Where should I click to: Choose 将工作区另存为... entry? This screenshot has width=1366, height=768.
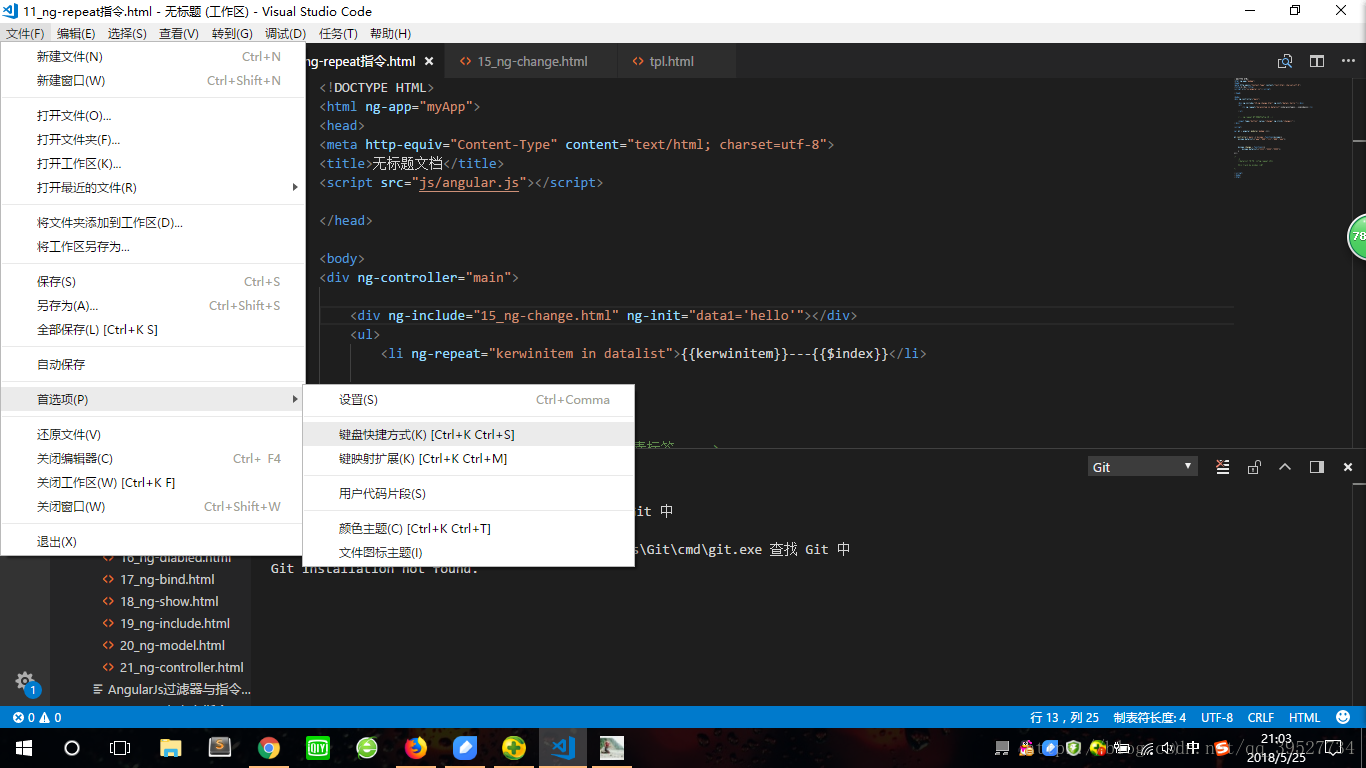point(152,247)
